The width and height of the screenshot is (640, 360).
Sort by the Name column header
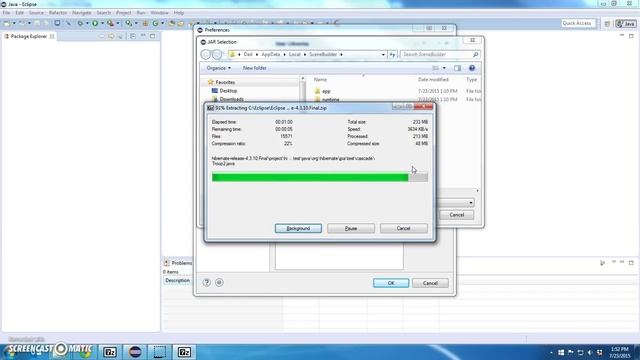320,80
